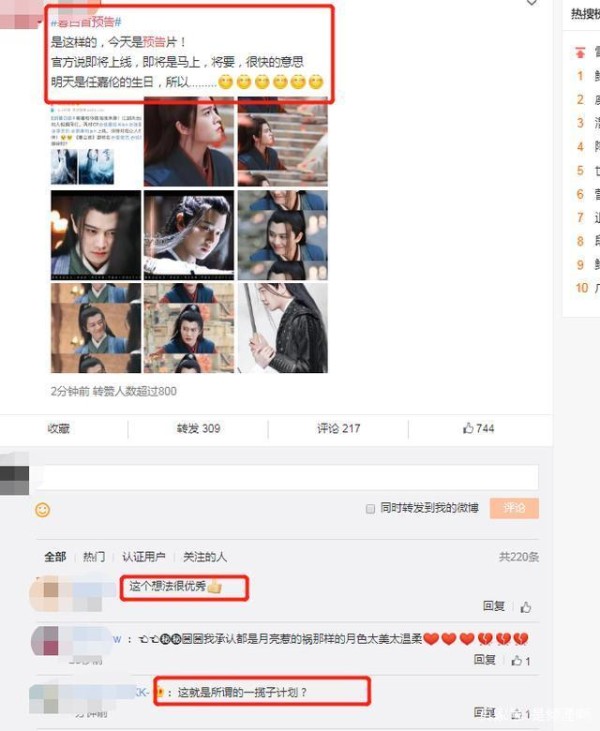Open the thumbnail of man holding an umbrella
Viewport: 600px width, 731px height.
283,328
